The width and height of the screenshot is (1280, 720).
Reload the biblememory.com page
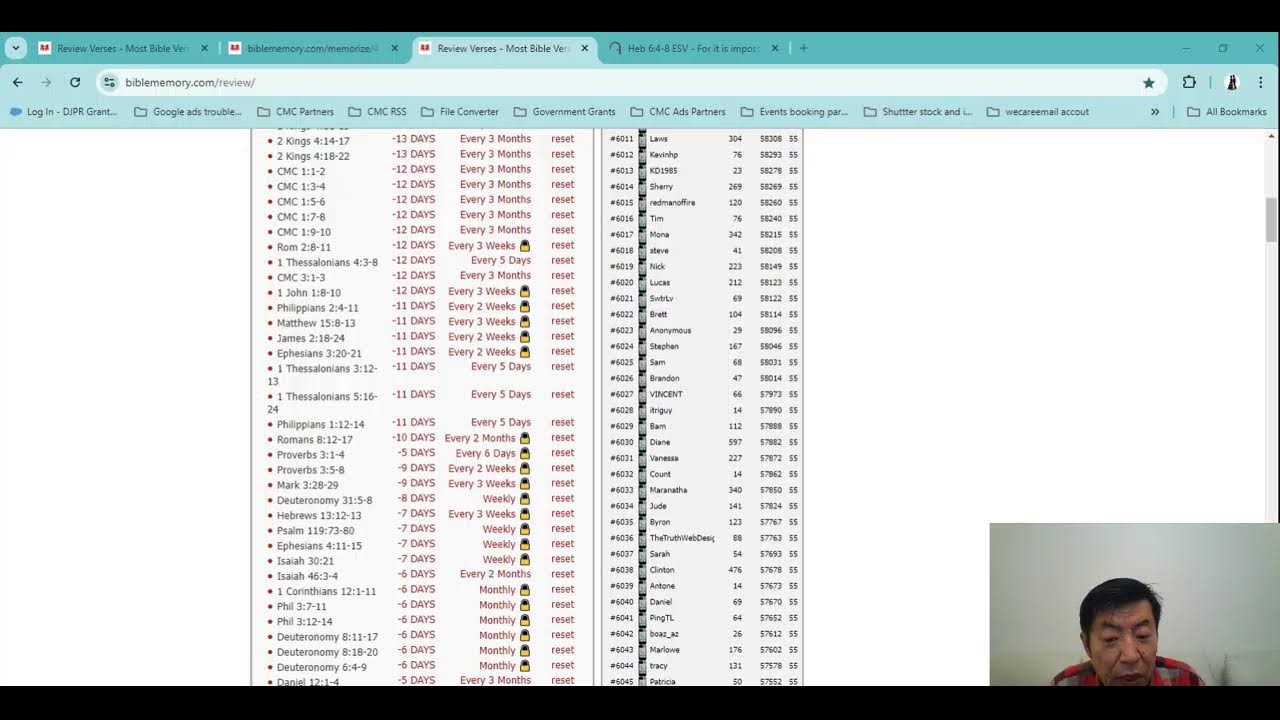pos(75,82)
